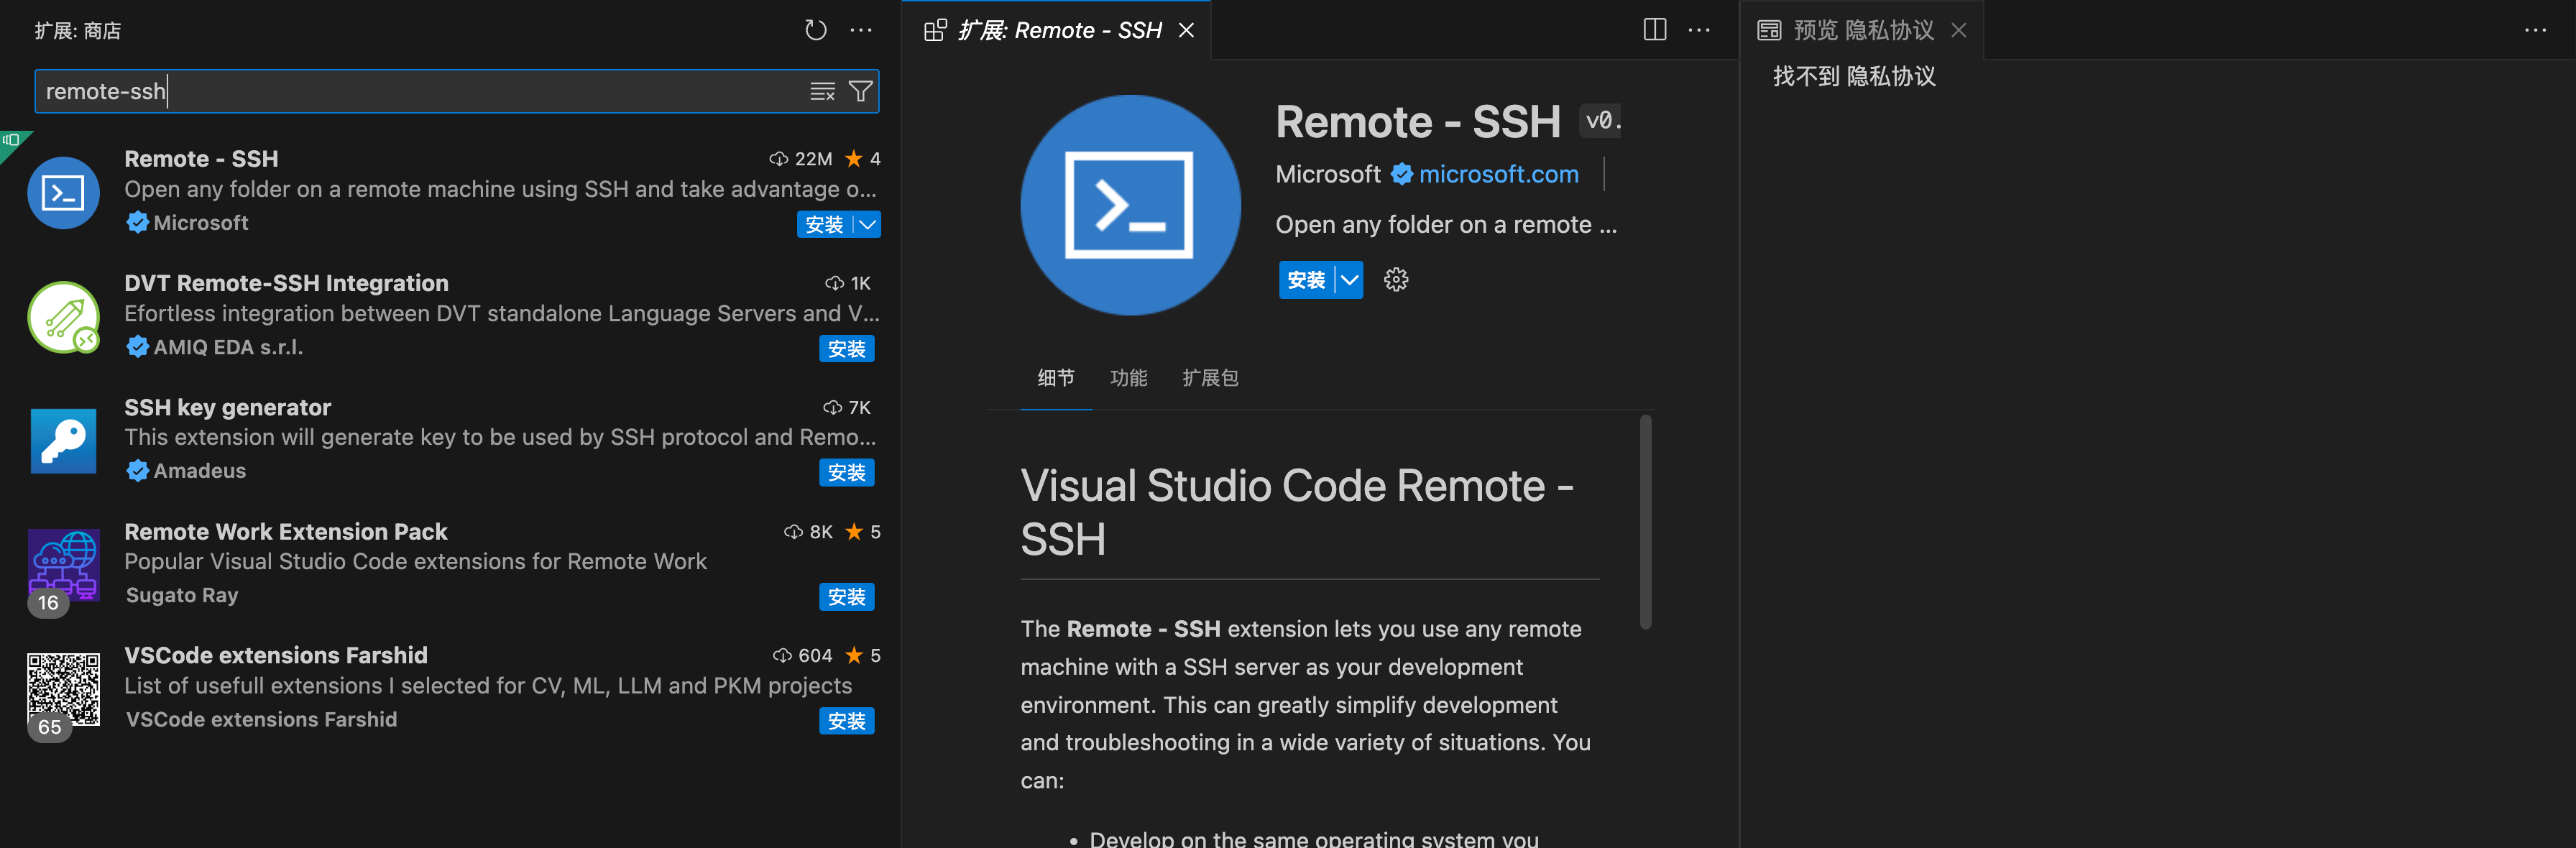Image resolution: width=2576 pixels, height=848 pixels.
Task: Click the Visual Studio Code Remote - SSH heading
Action: pyautogui.click(x=1297, y=512)
